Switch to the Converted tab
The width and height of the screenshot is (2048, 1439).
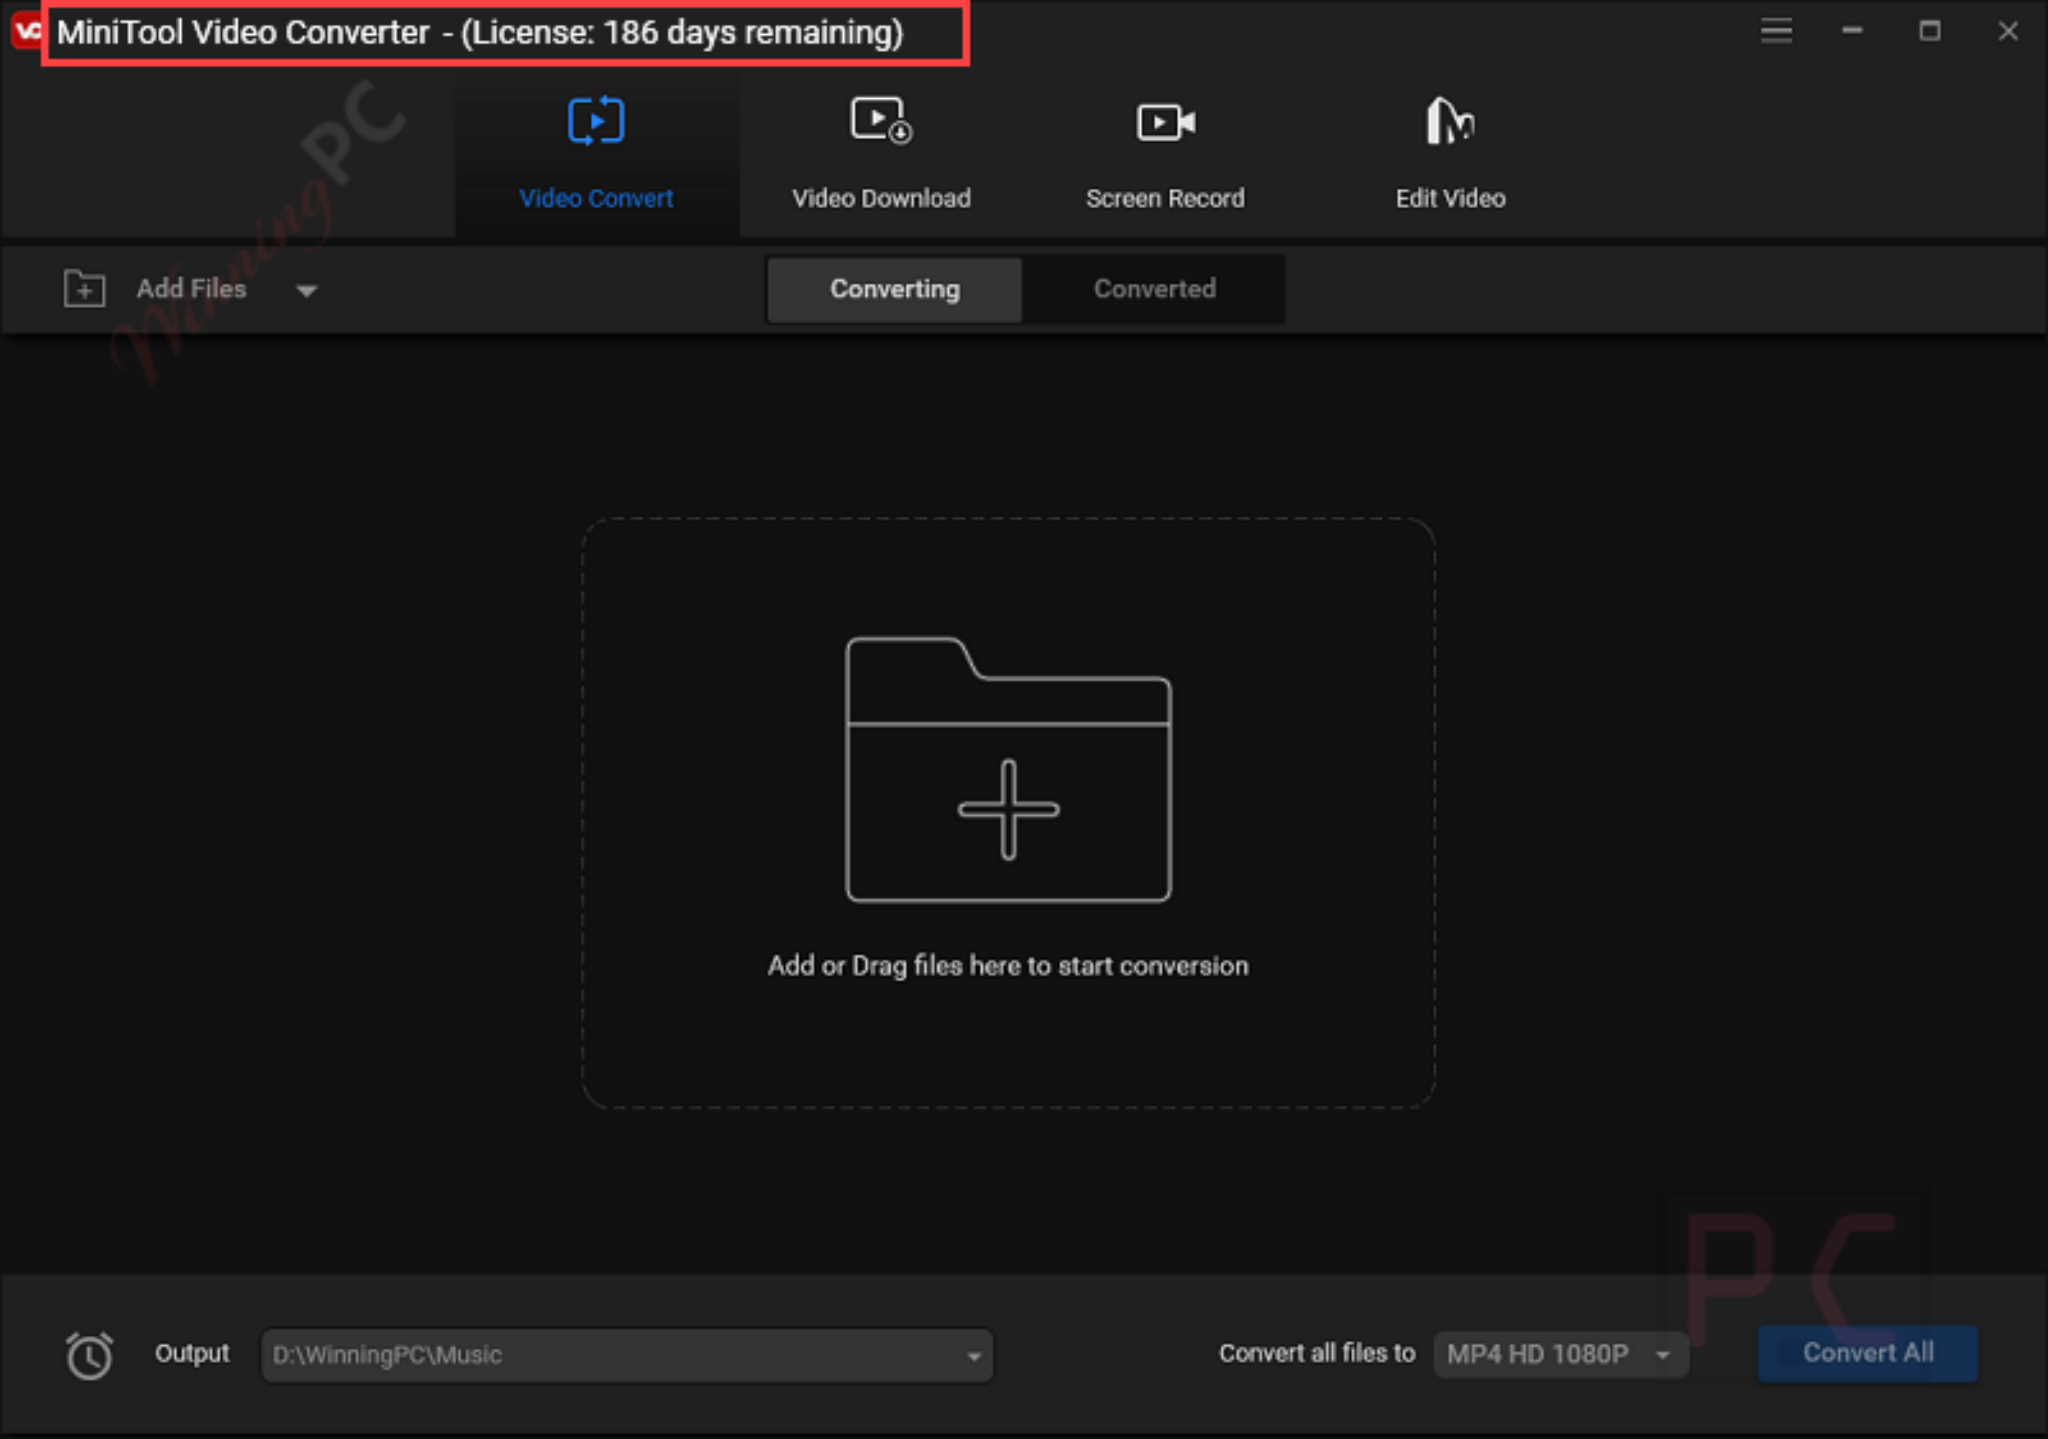(1154, 289)
